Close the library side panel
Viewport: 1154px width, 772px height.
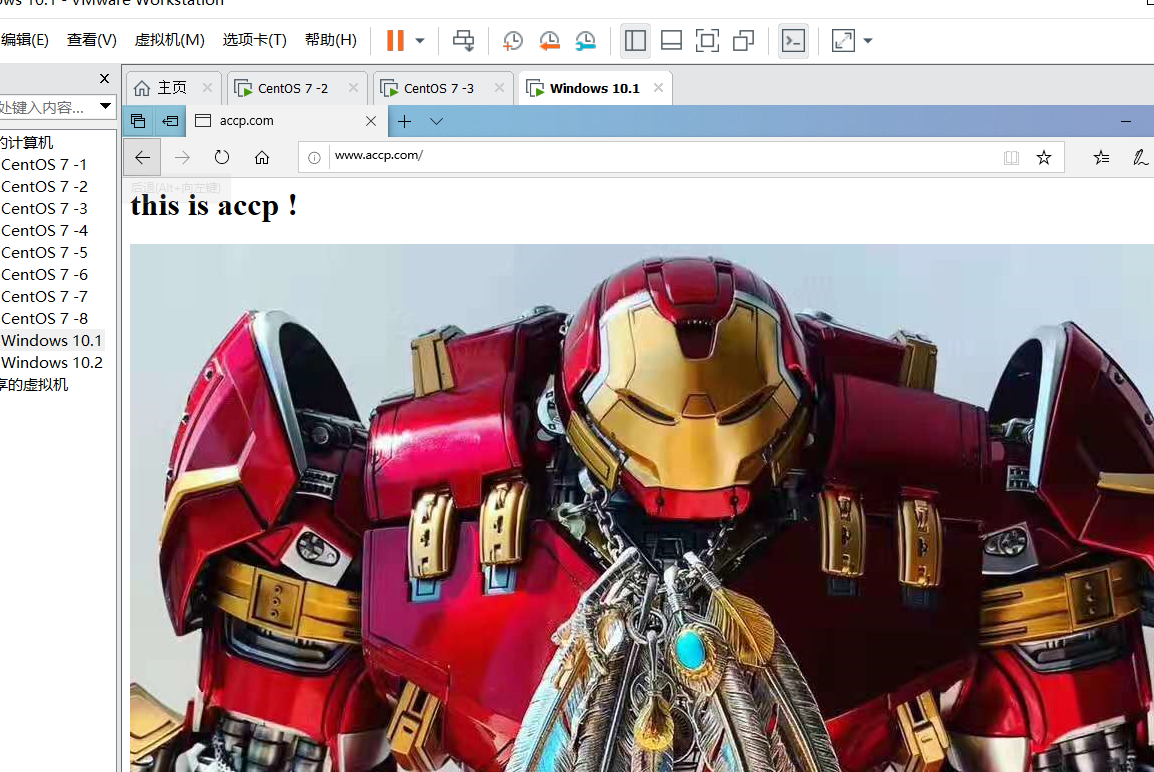(x=105, y=78)
